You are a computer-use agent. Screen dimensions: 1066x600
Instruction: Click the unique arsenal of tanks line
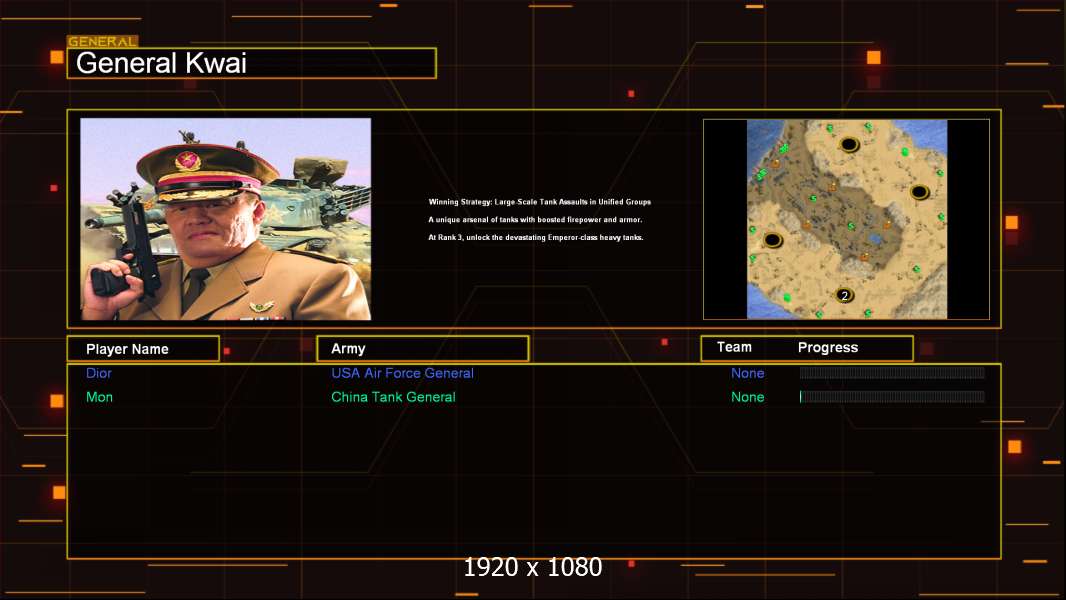pos(535,219)
